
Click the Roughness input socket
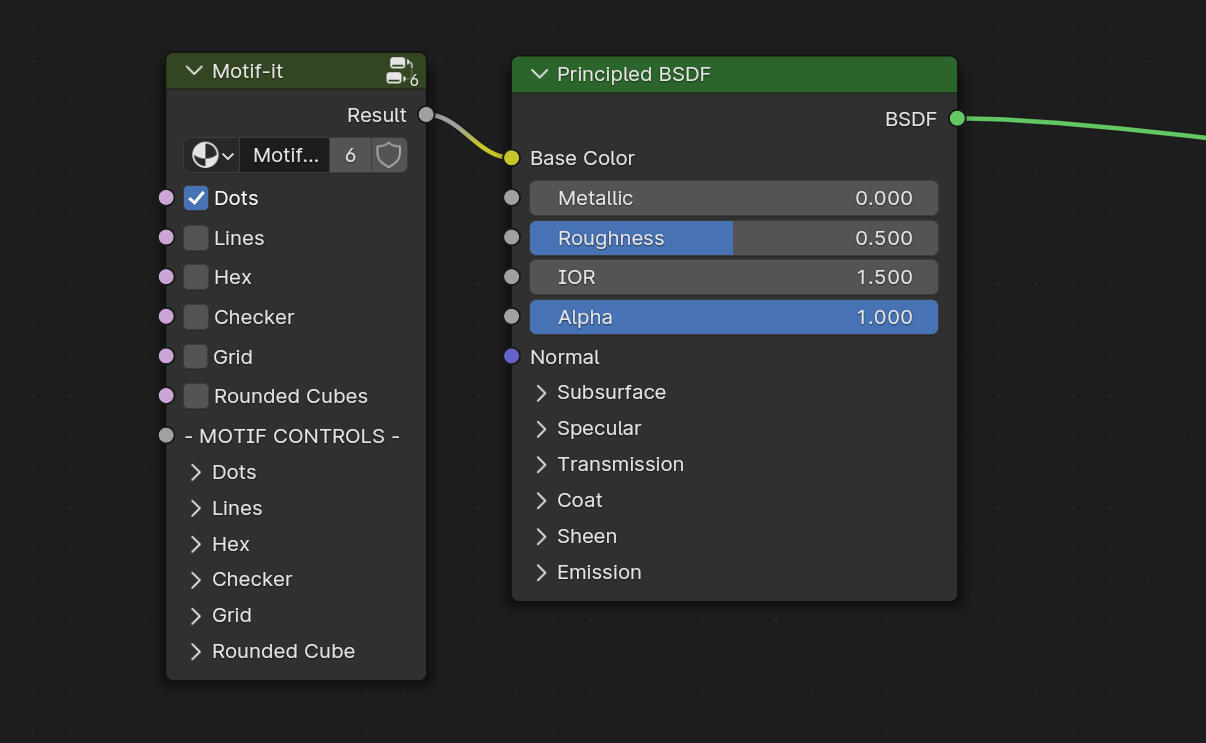coord(512,238)
